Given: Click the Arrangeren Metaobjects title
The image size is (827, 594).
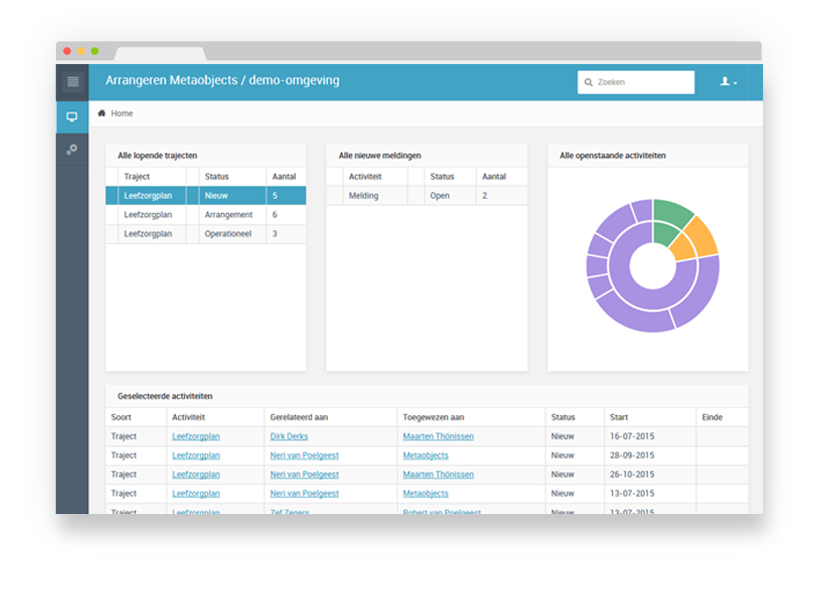Looking at the screenshot, I should (222, 80).
